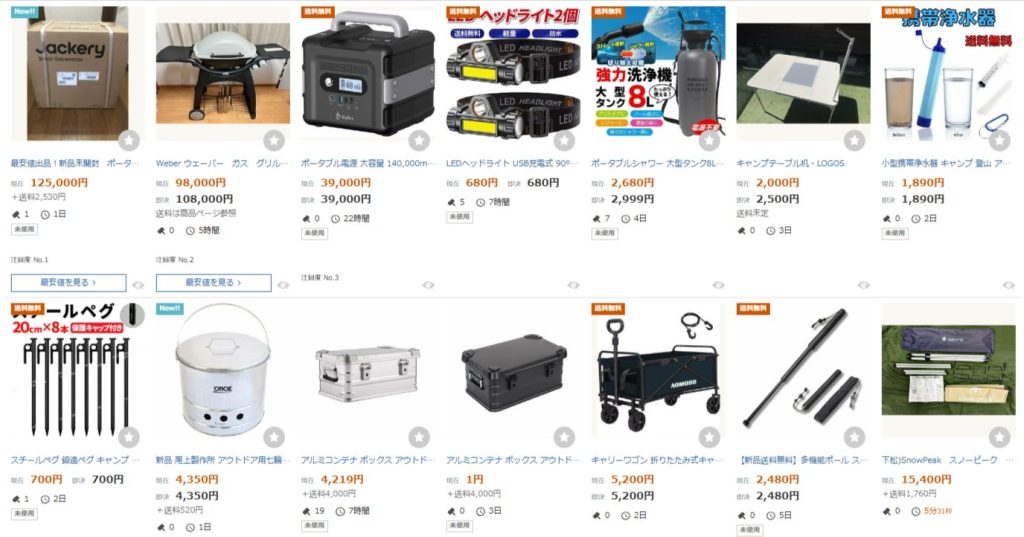The width and height of the screenshot is (1024, 537).
Task: Toggle the eye icon under the portable shower listing
Action: coord(718,285)
